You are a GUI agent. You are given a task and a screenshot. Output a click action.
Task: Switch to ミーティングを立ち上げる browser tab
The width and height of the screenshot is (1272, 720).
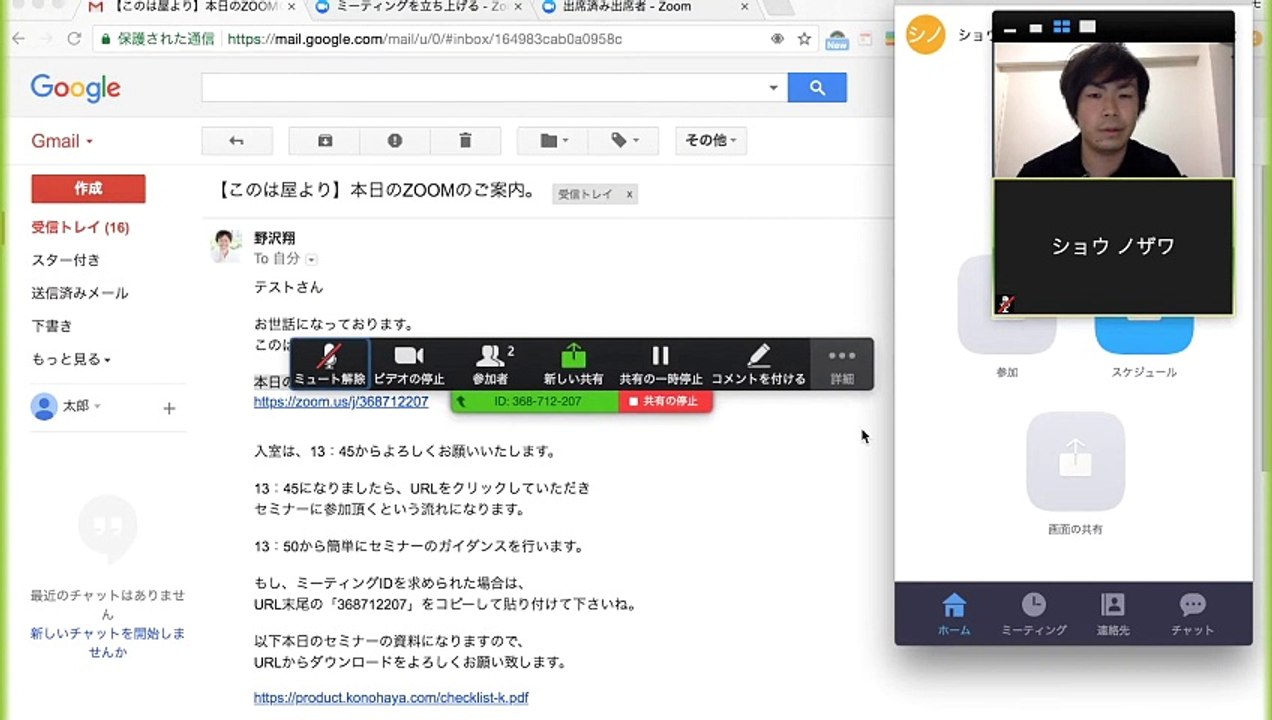point(420,7)
